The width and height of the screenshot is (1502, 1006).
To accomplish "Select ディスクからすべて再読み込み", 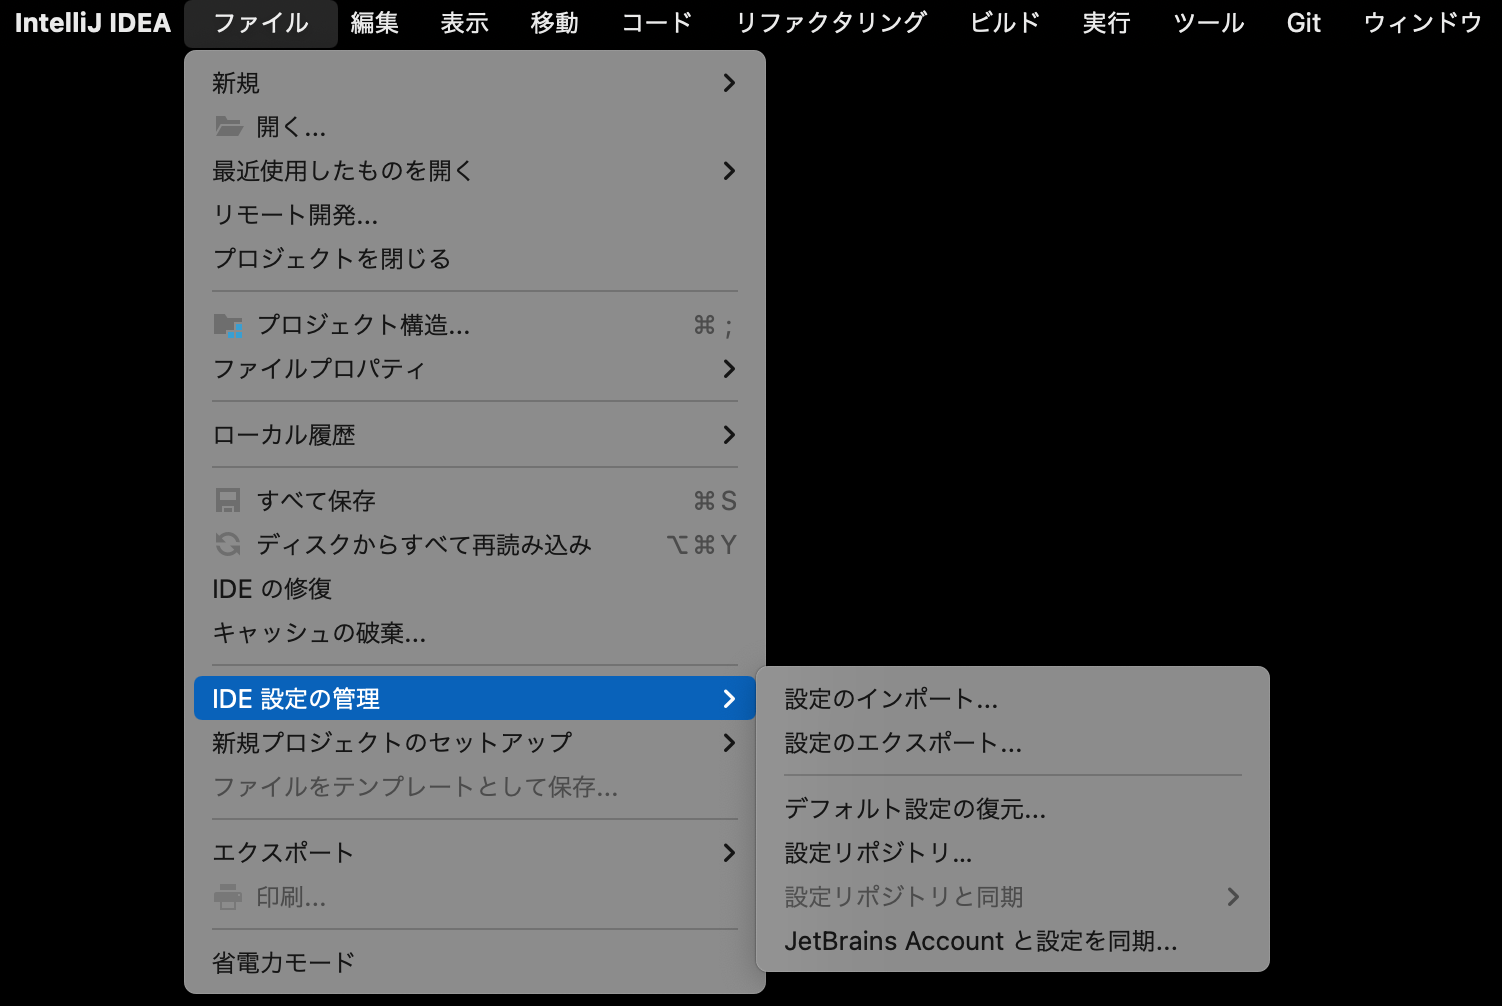I will (x=475, y=545).
